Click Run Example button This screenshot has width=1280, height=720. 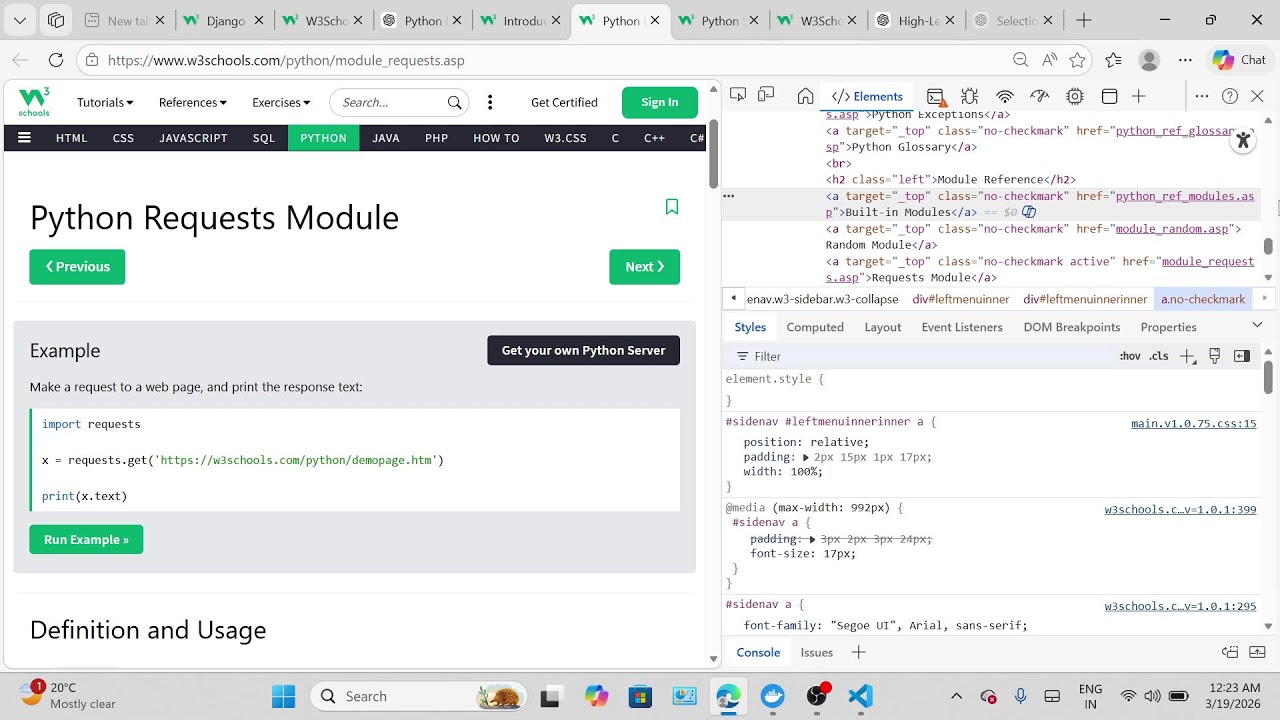pyautogui.click(x=86, y=539)
